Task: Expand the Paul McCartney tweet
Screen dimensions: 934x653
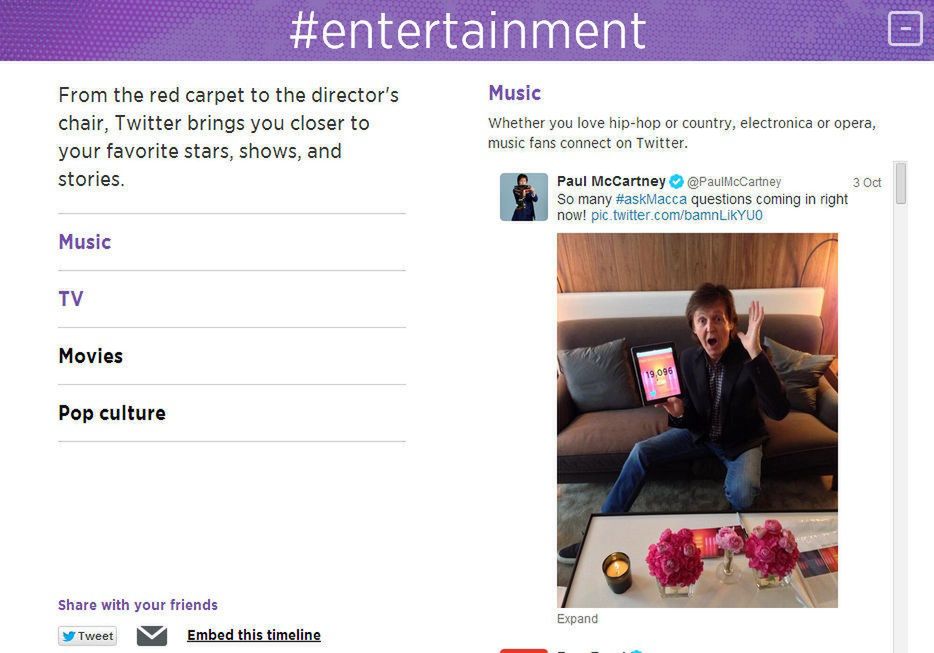Action: click(577, 619)
